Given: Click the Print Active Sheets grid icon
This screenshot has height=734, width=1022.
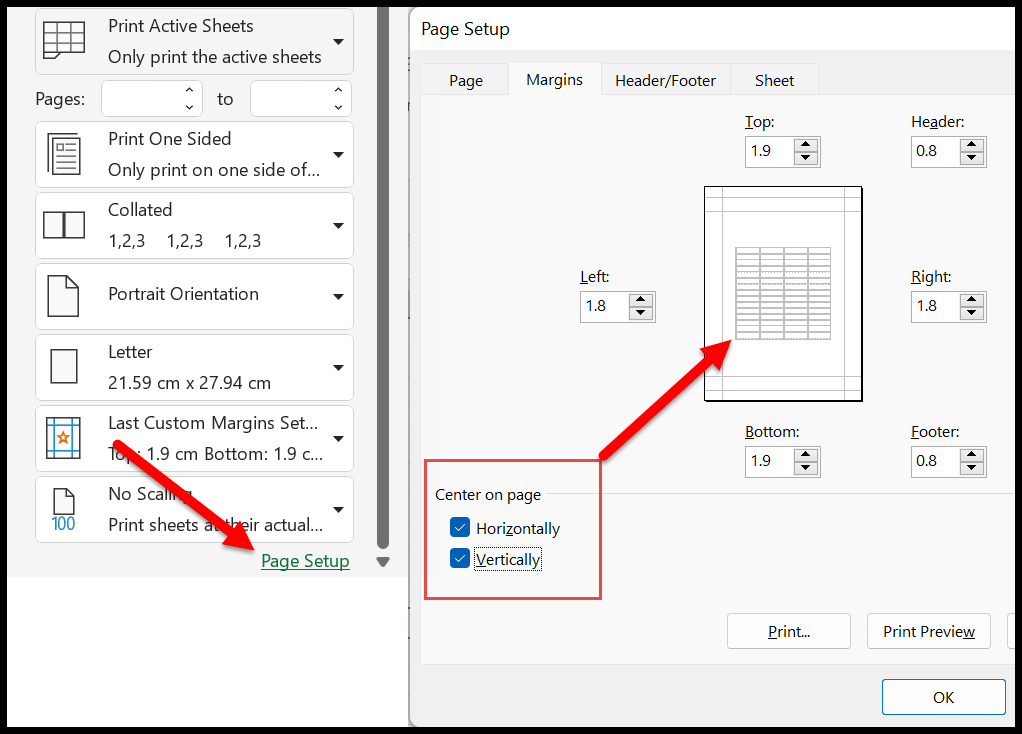Looking at the screenshot, I should click(64, 40).
